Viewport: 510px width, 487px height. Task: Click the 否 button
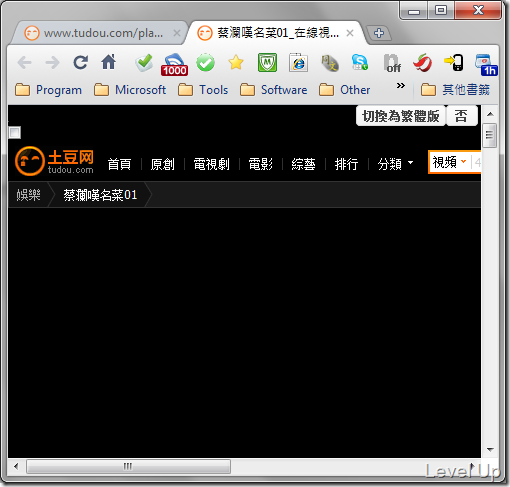coord(461,116)
